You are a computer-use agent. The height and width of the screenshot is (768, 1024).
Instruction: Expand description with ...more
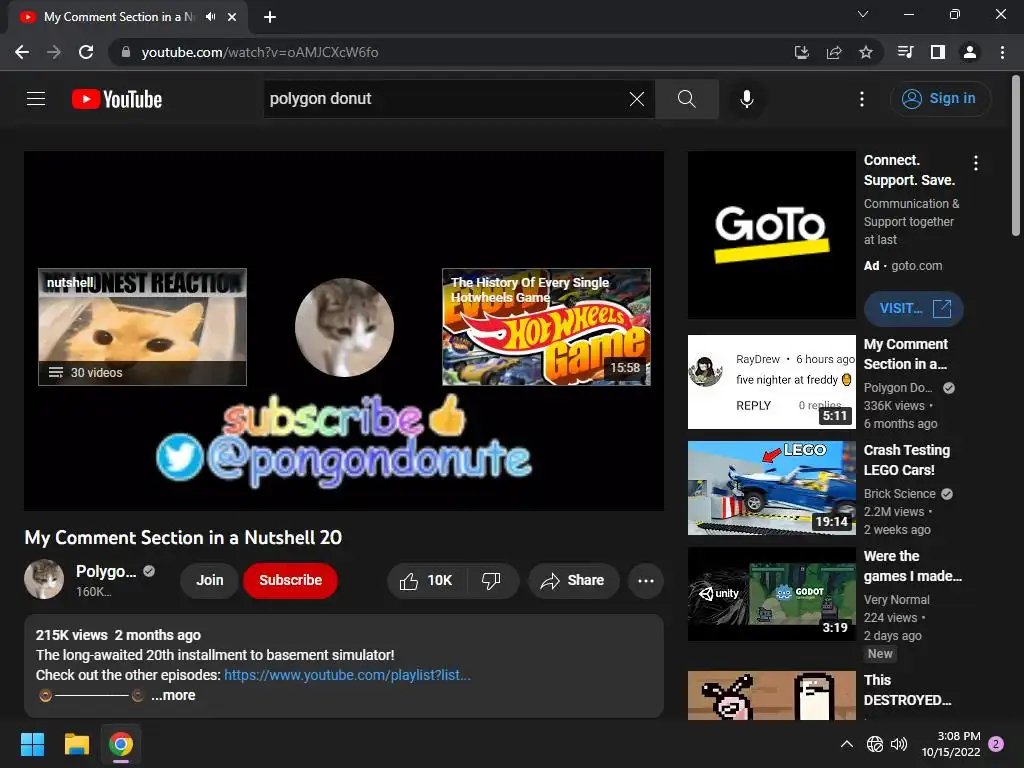pos(173,696)
